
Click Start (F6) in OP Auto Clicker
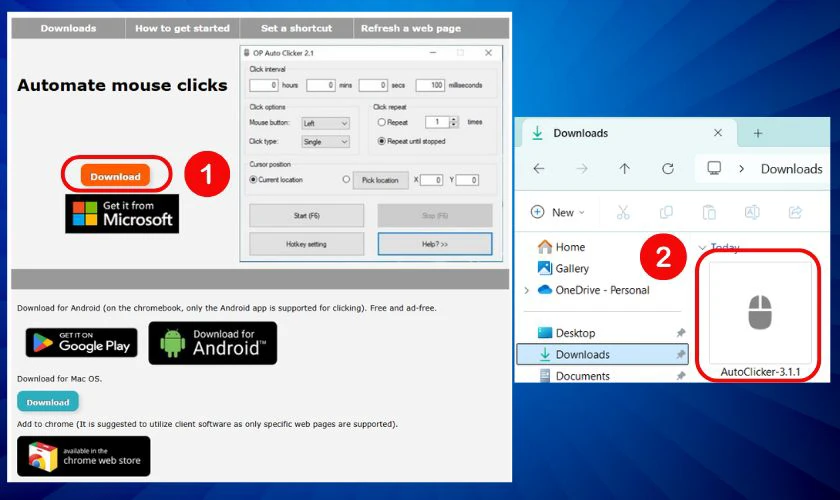click(306, 215)
